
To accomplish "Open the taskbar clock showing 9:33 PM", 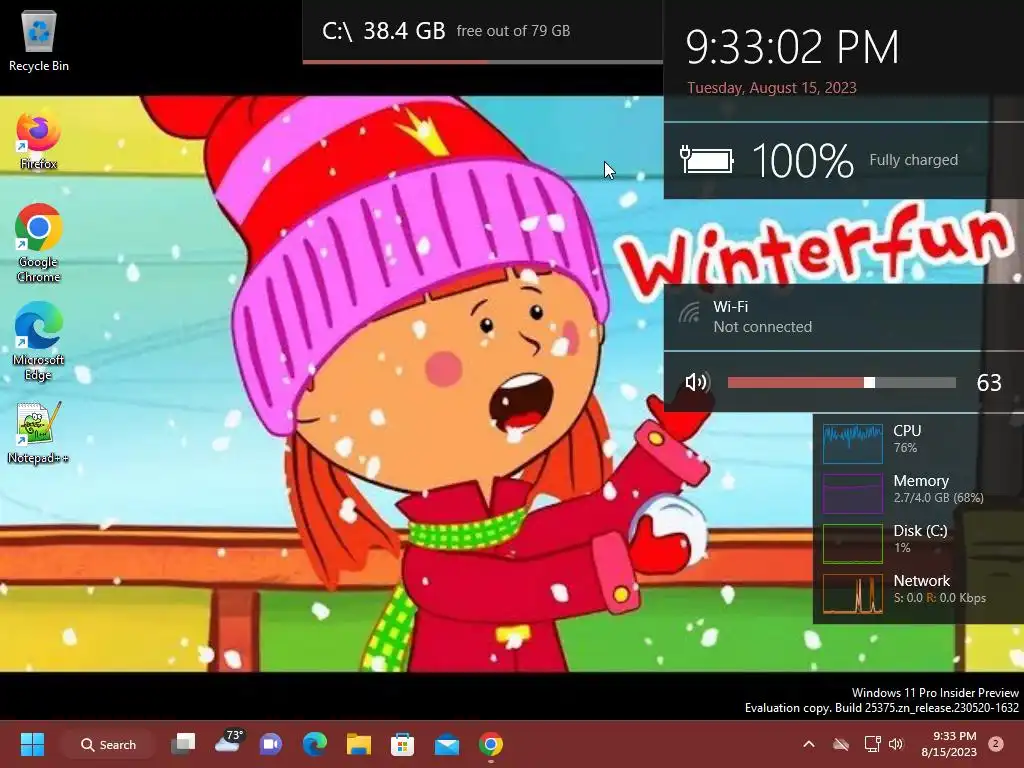I will [949, 744].
